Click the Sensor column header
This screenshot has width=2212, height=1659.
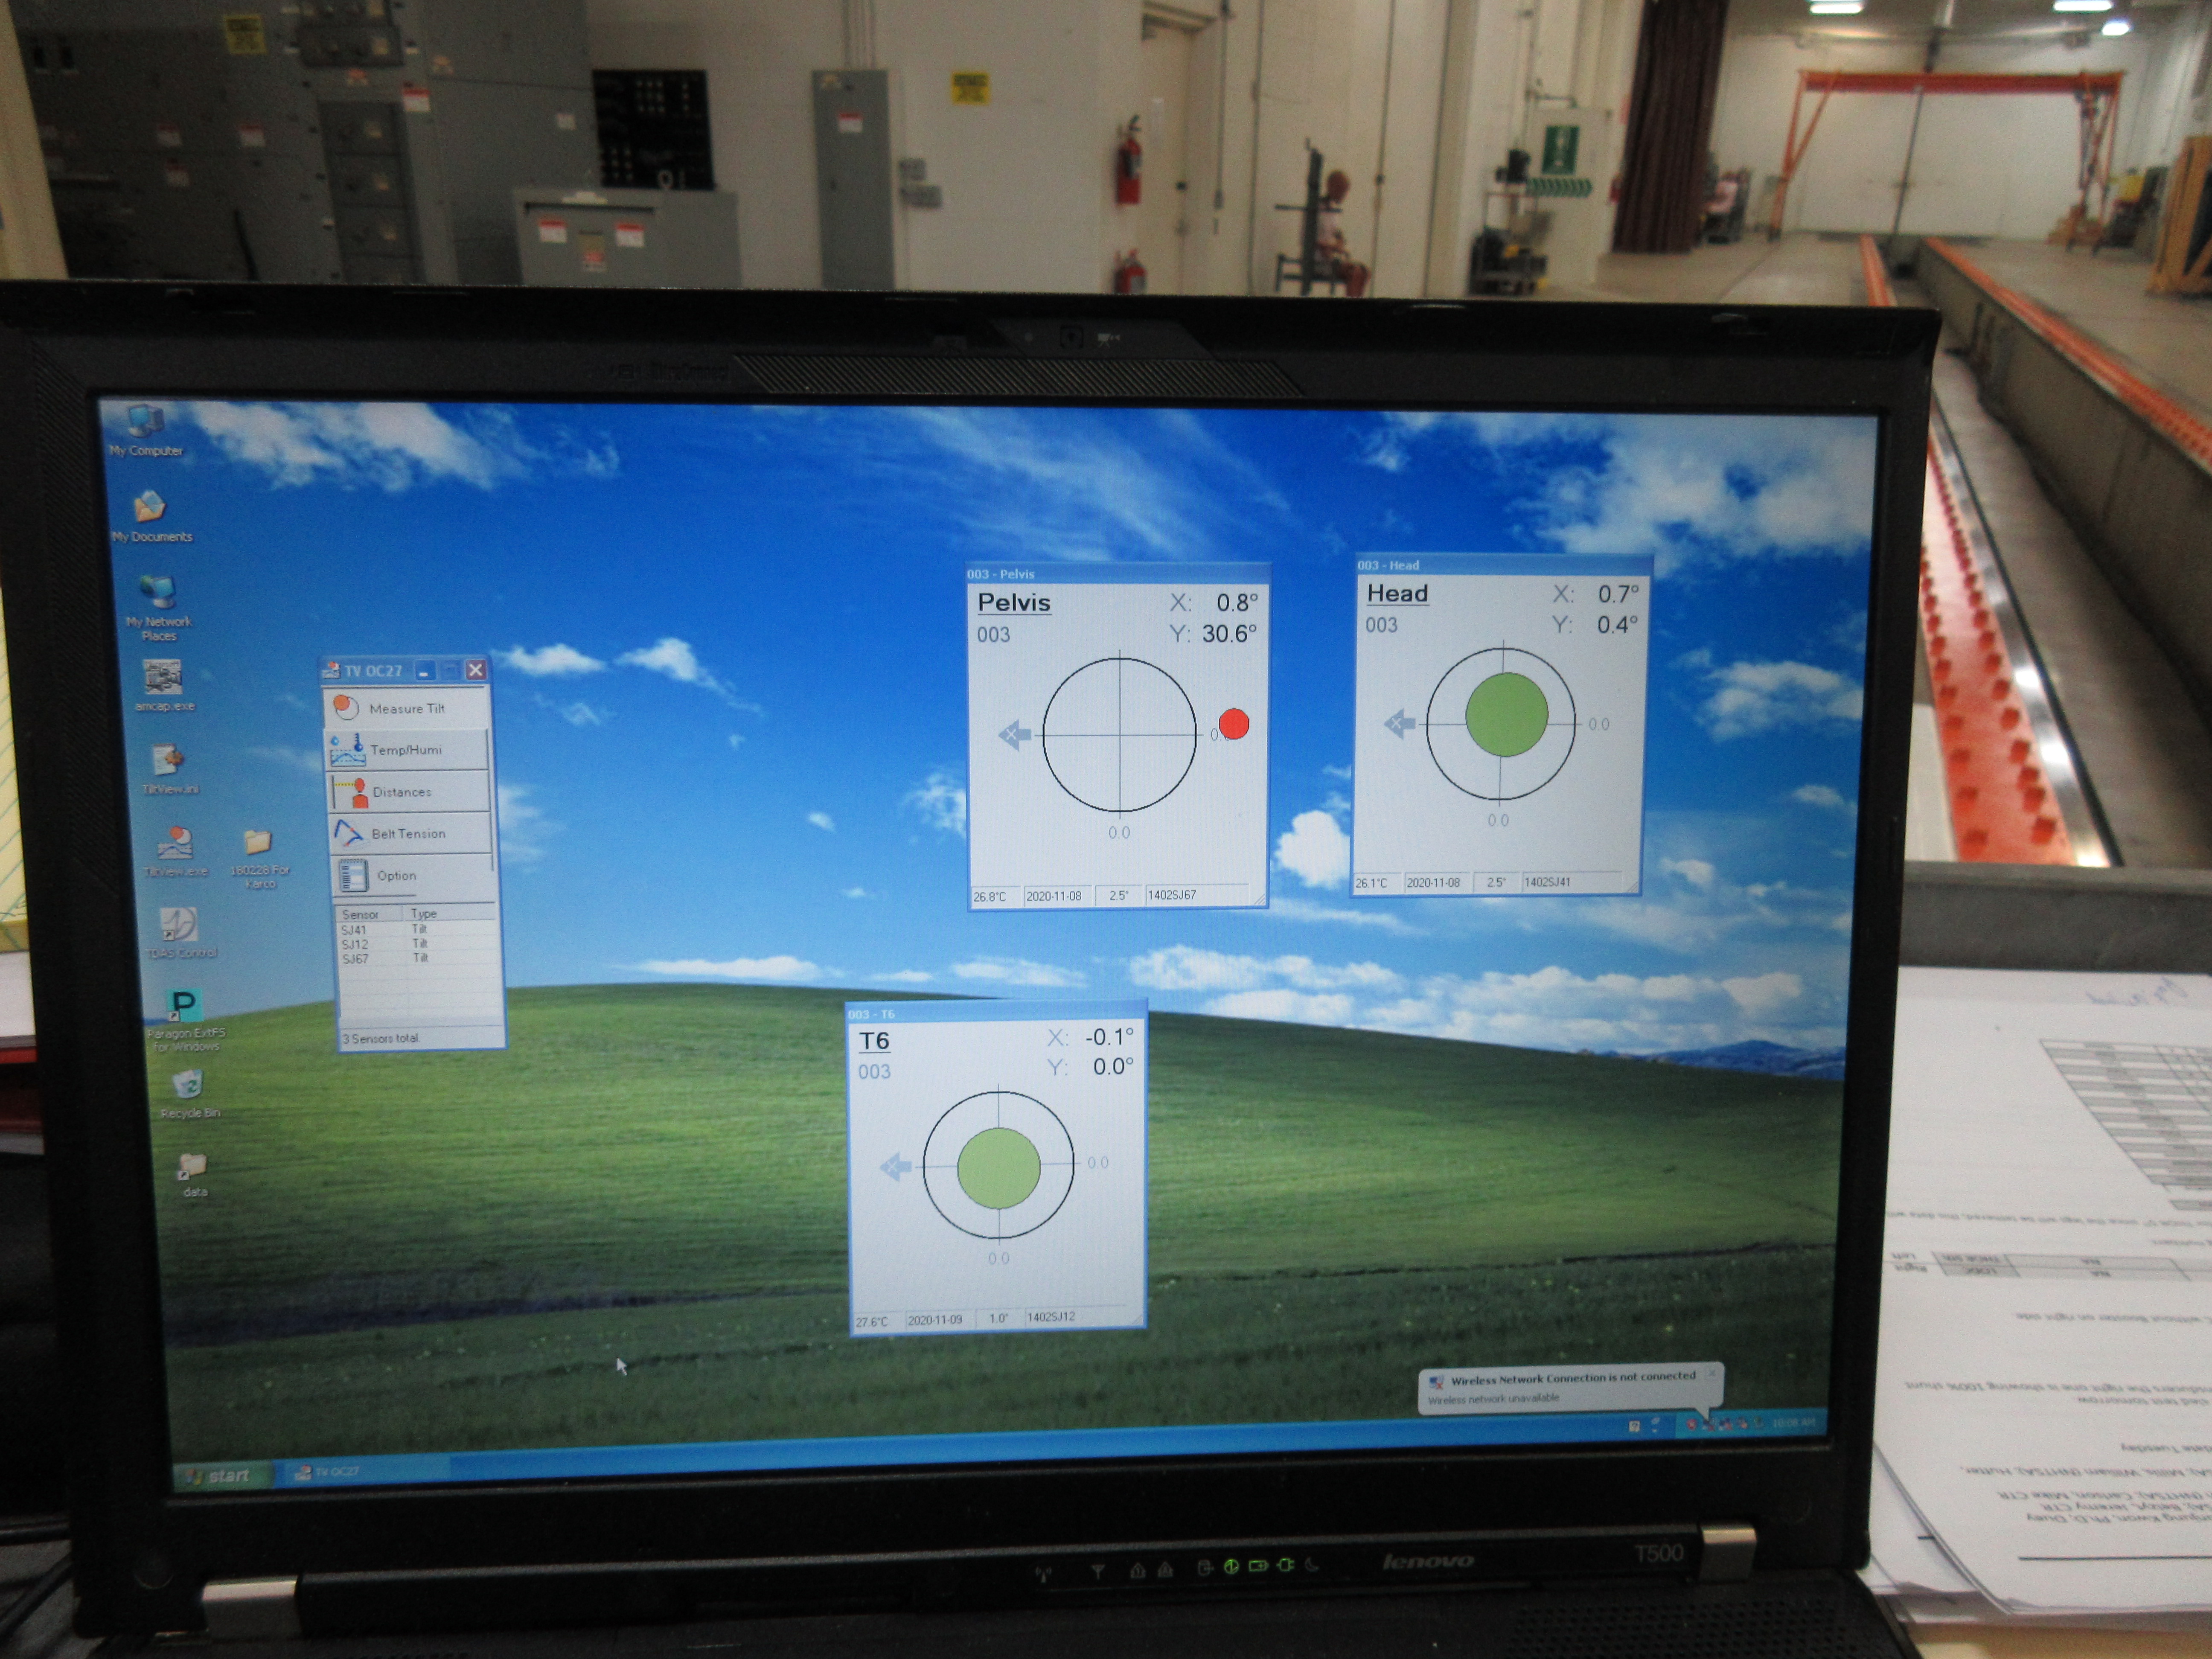(x=369, y=914)
